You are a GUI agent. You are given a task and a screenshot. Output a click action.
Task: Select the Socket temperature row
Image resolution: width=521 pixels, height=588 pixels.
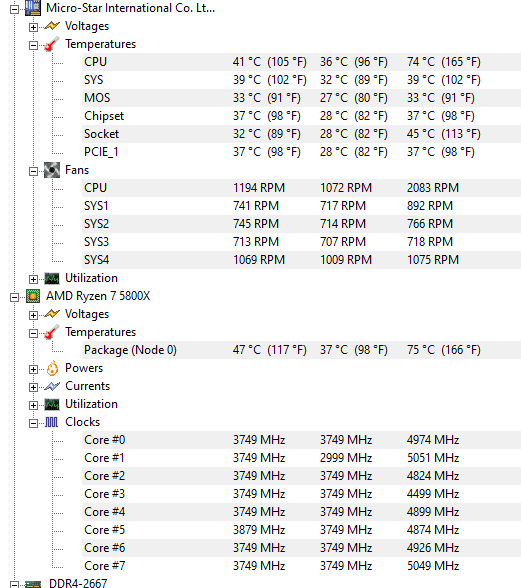[x=301, y=134]
